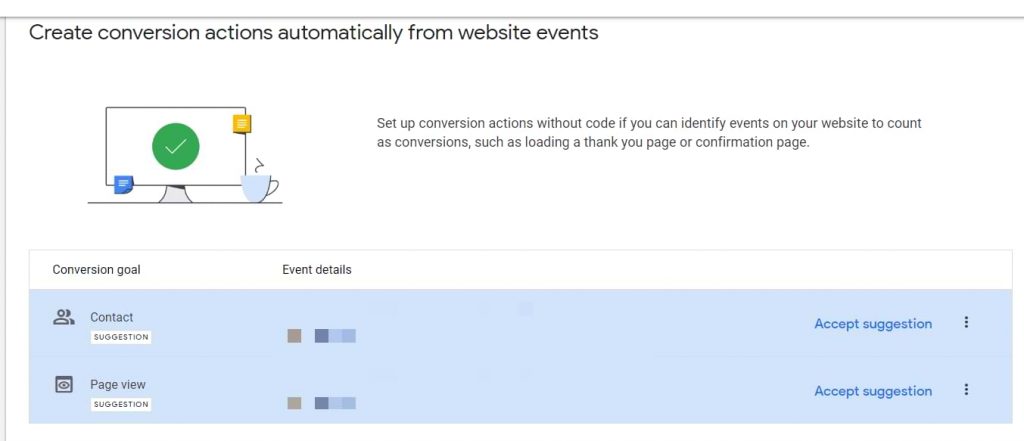Click the yellow sticky note icon
1024x441 pixels.
242,124
